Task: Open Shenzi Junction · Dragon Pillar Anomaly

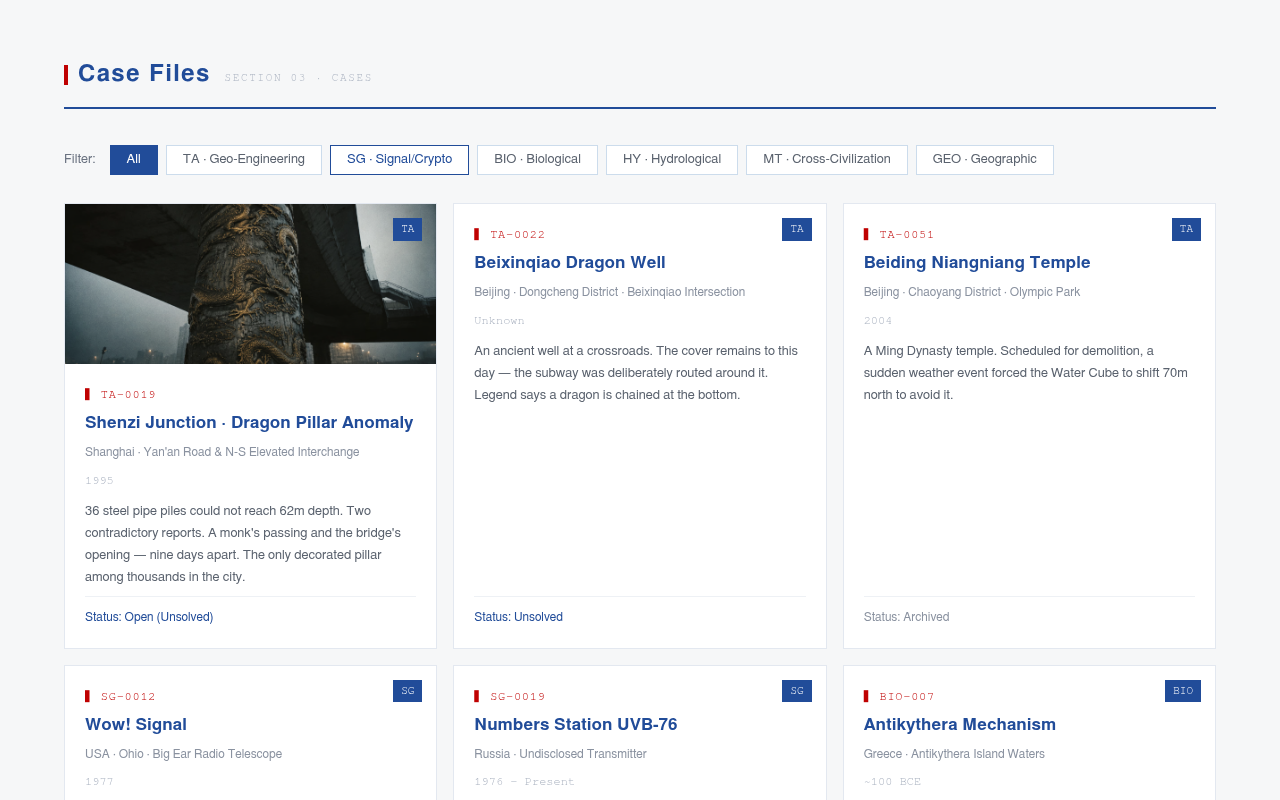Action: pyautogui.click(x=249, y=423)
